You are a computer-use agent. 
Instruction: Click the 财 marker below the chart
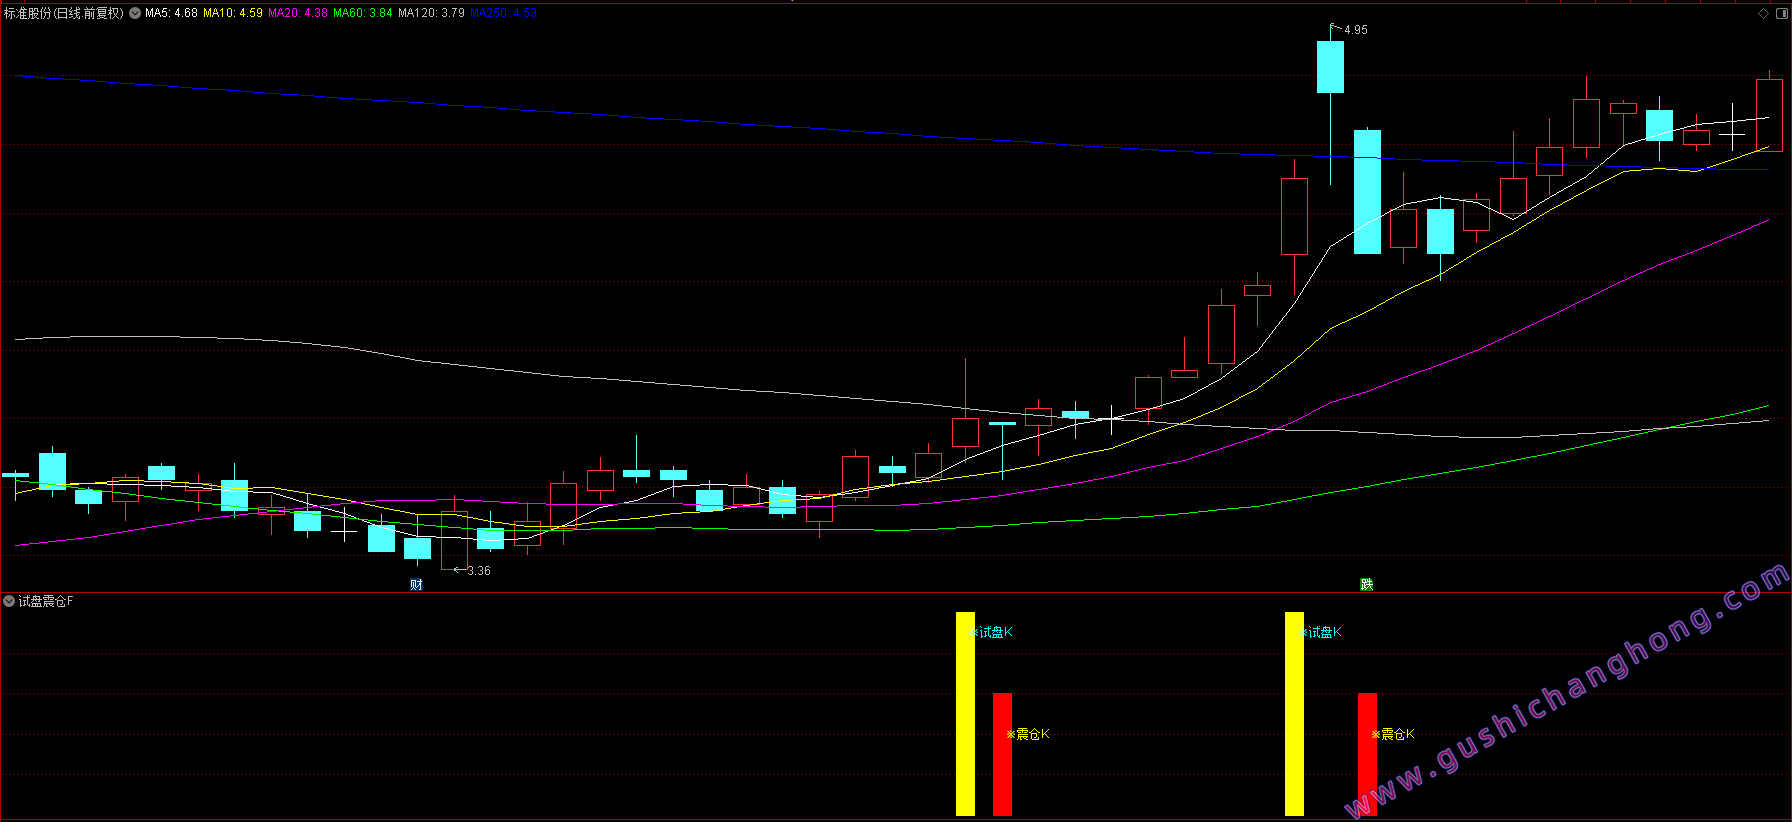coord(416,585)
